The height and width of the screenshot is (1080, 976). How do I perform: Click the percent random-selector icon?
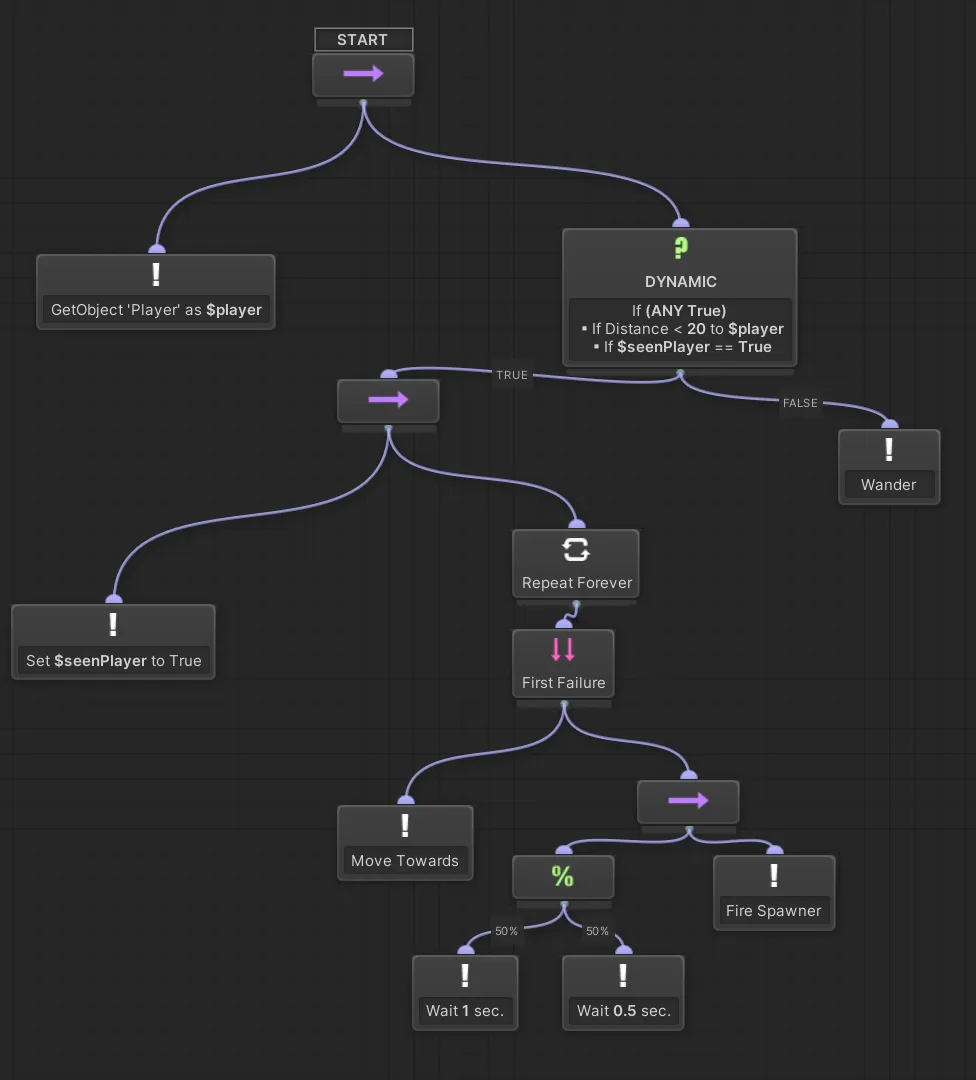(563, 877)
